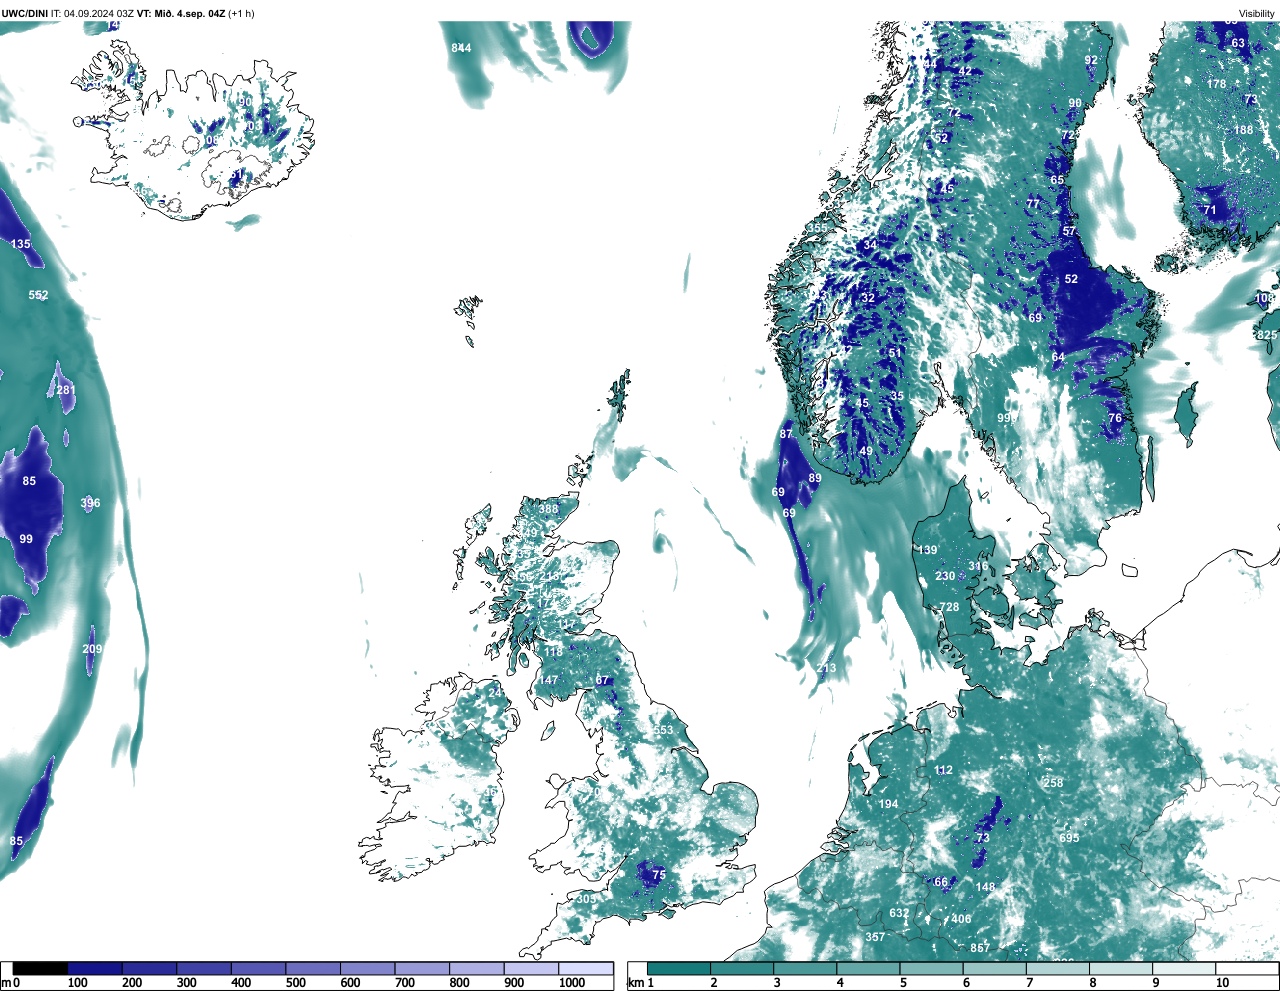
Task: Click the '188' value in Finland
Action: click(x=1243, y=130)
